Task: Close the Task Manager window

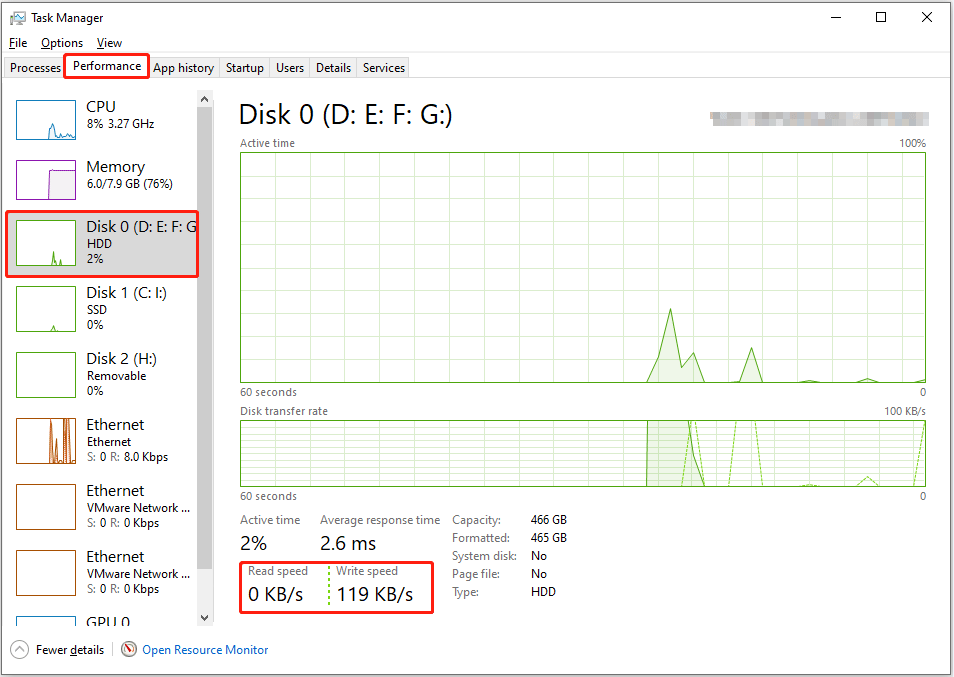Action: coord(927,18)
